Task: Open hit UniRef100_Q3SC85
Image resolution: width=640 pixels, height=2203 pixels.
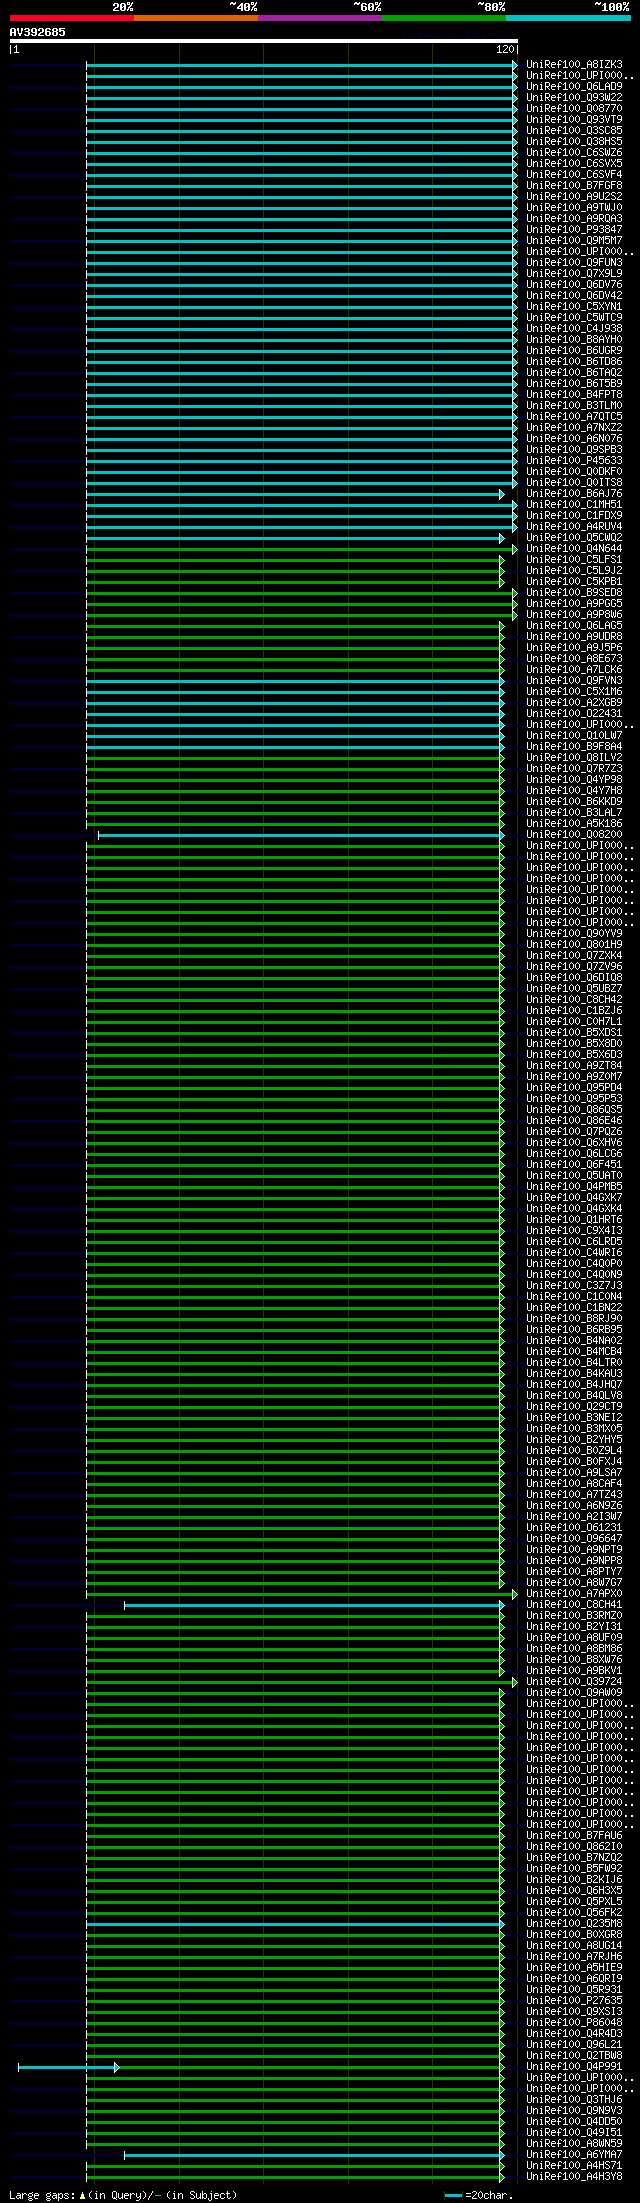Action: (574, 131)
